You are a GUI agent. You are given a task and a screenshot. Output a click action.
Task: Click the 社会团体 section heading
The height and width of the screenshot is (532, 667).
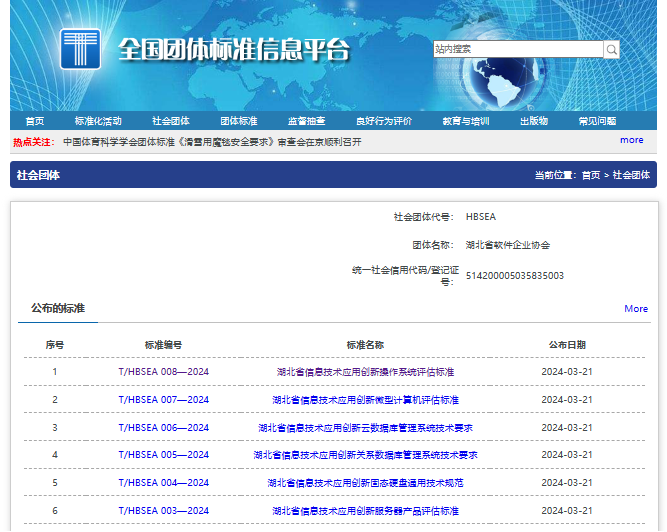tap(38, 175)
